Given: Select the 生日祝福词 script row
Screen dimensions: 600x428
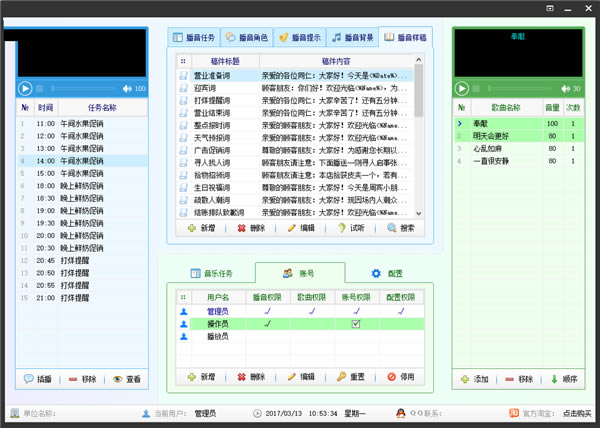Looking at the screenshot, I should tap(295, 188).
